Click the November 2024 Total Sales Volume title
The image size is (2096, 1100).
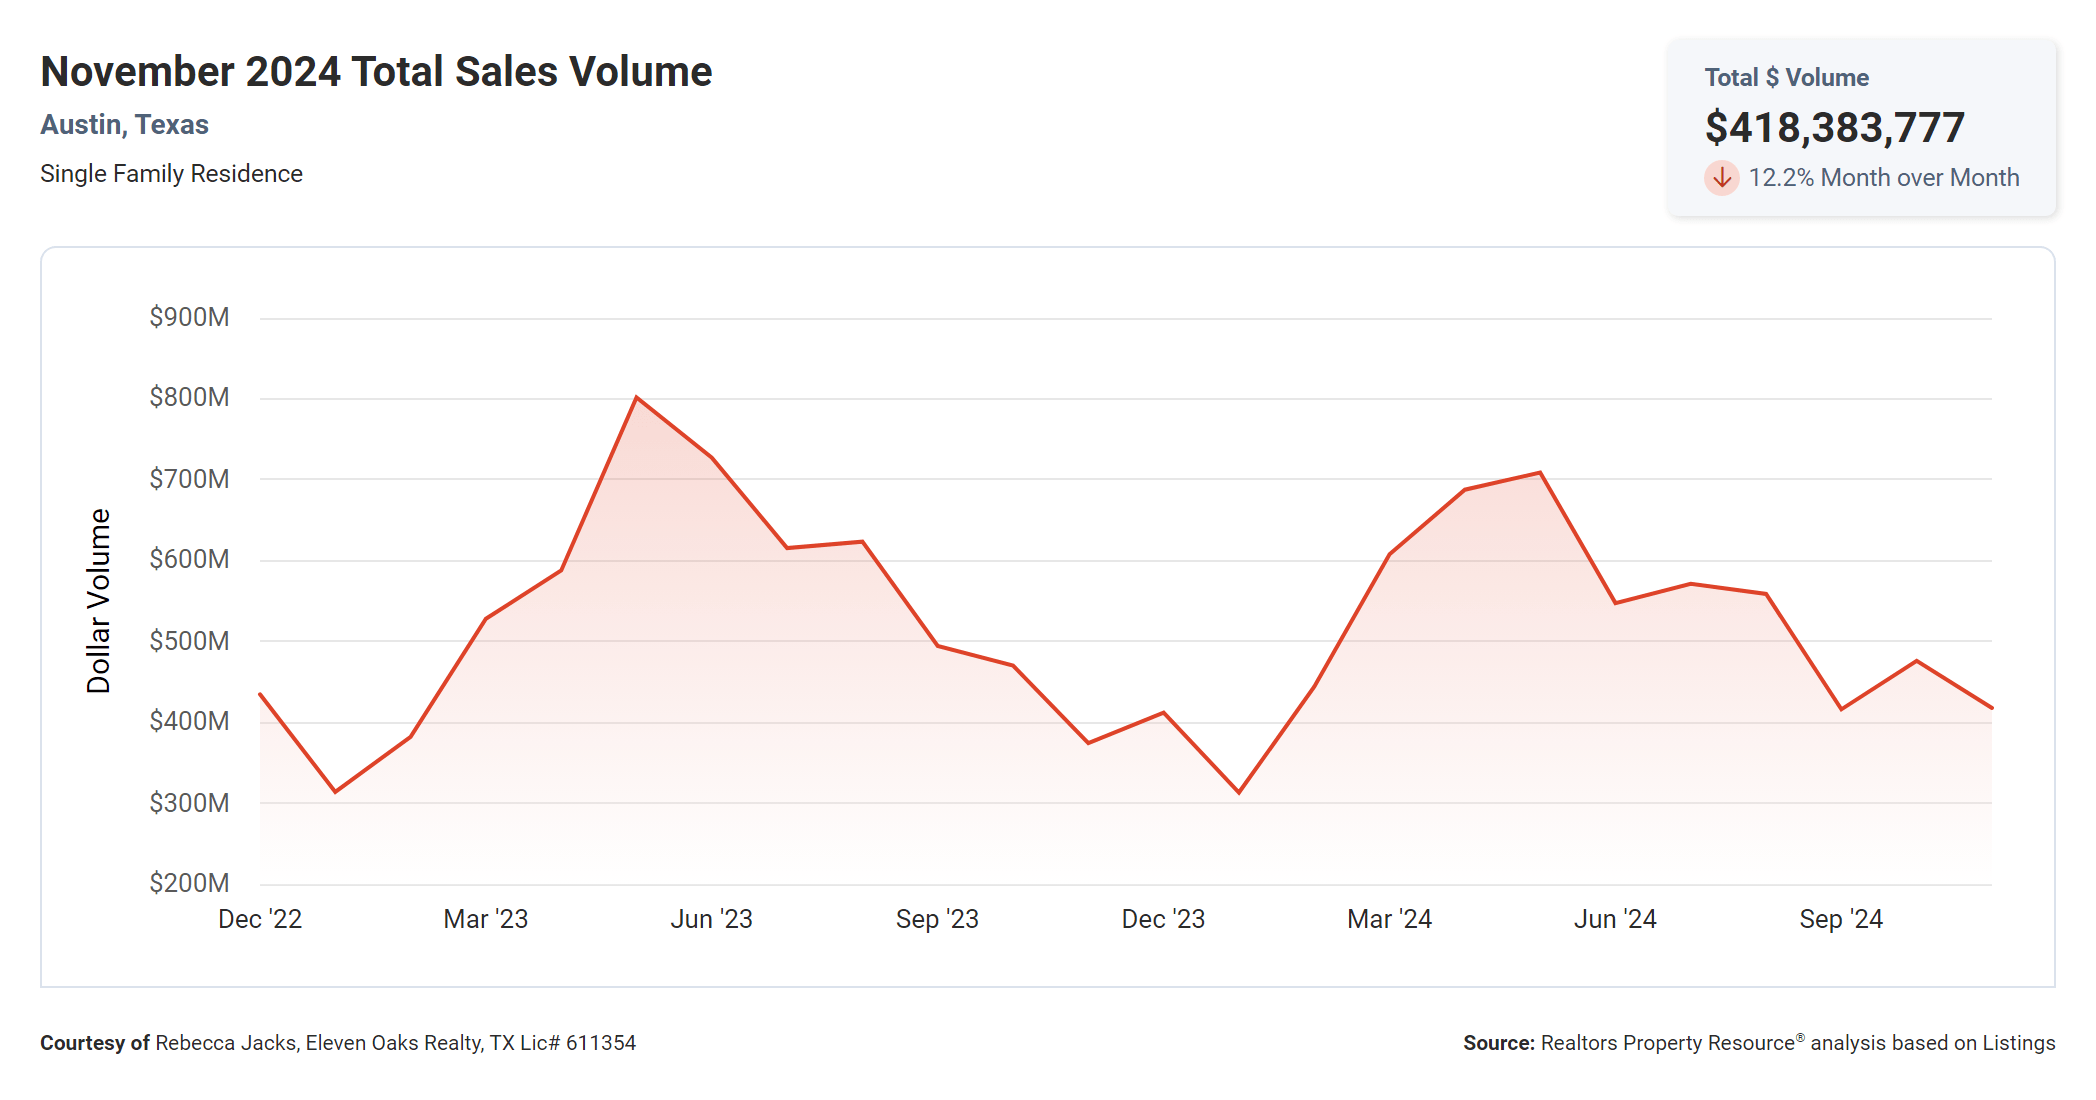pyautogui.click(x=376, y=72)
